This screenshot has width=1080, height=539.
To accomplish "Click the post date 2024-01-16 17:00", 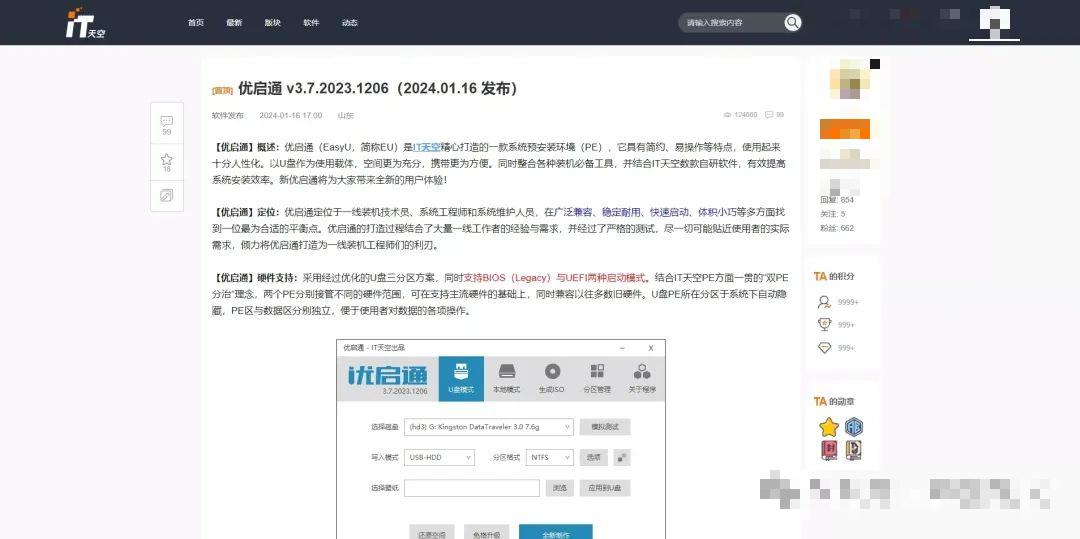I will [291, 116].
